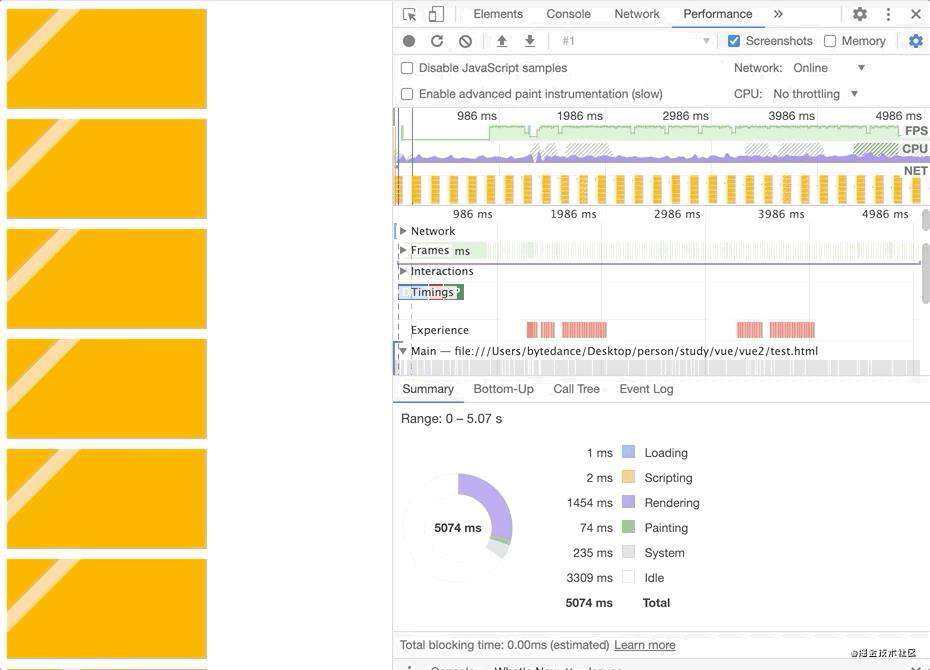Viewport: 930px width, 670px height.
Task: Click the reload and profile icon
Action: (x=437, y=41)
